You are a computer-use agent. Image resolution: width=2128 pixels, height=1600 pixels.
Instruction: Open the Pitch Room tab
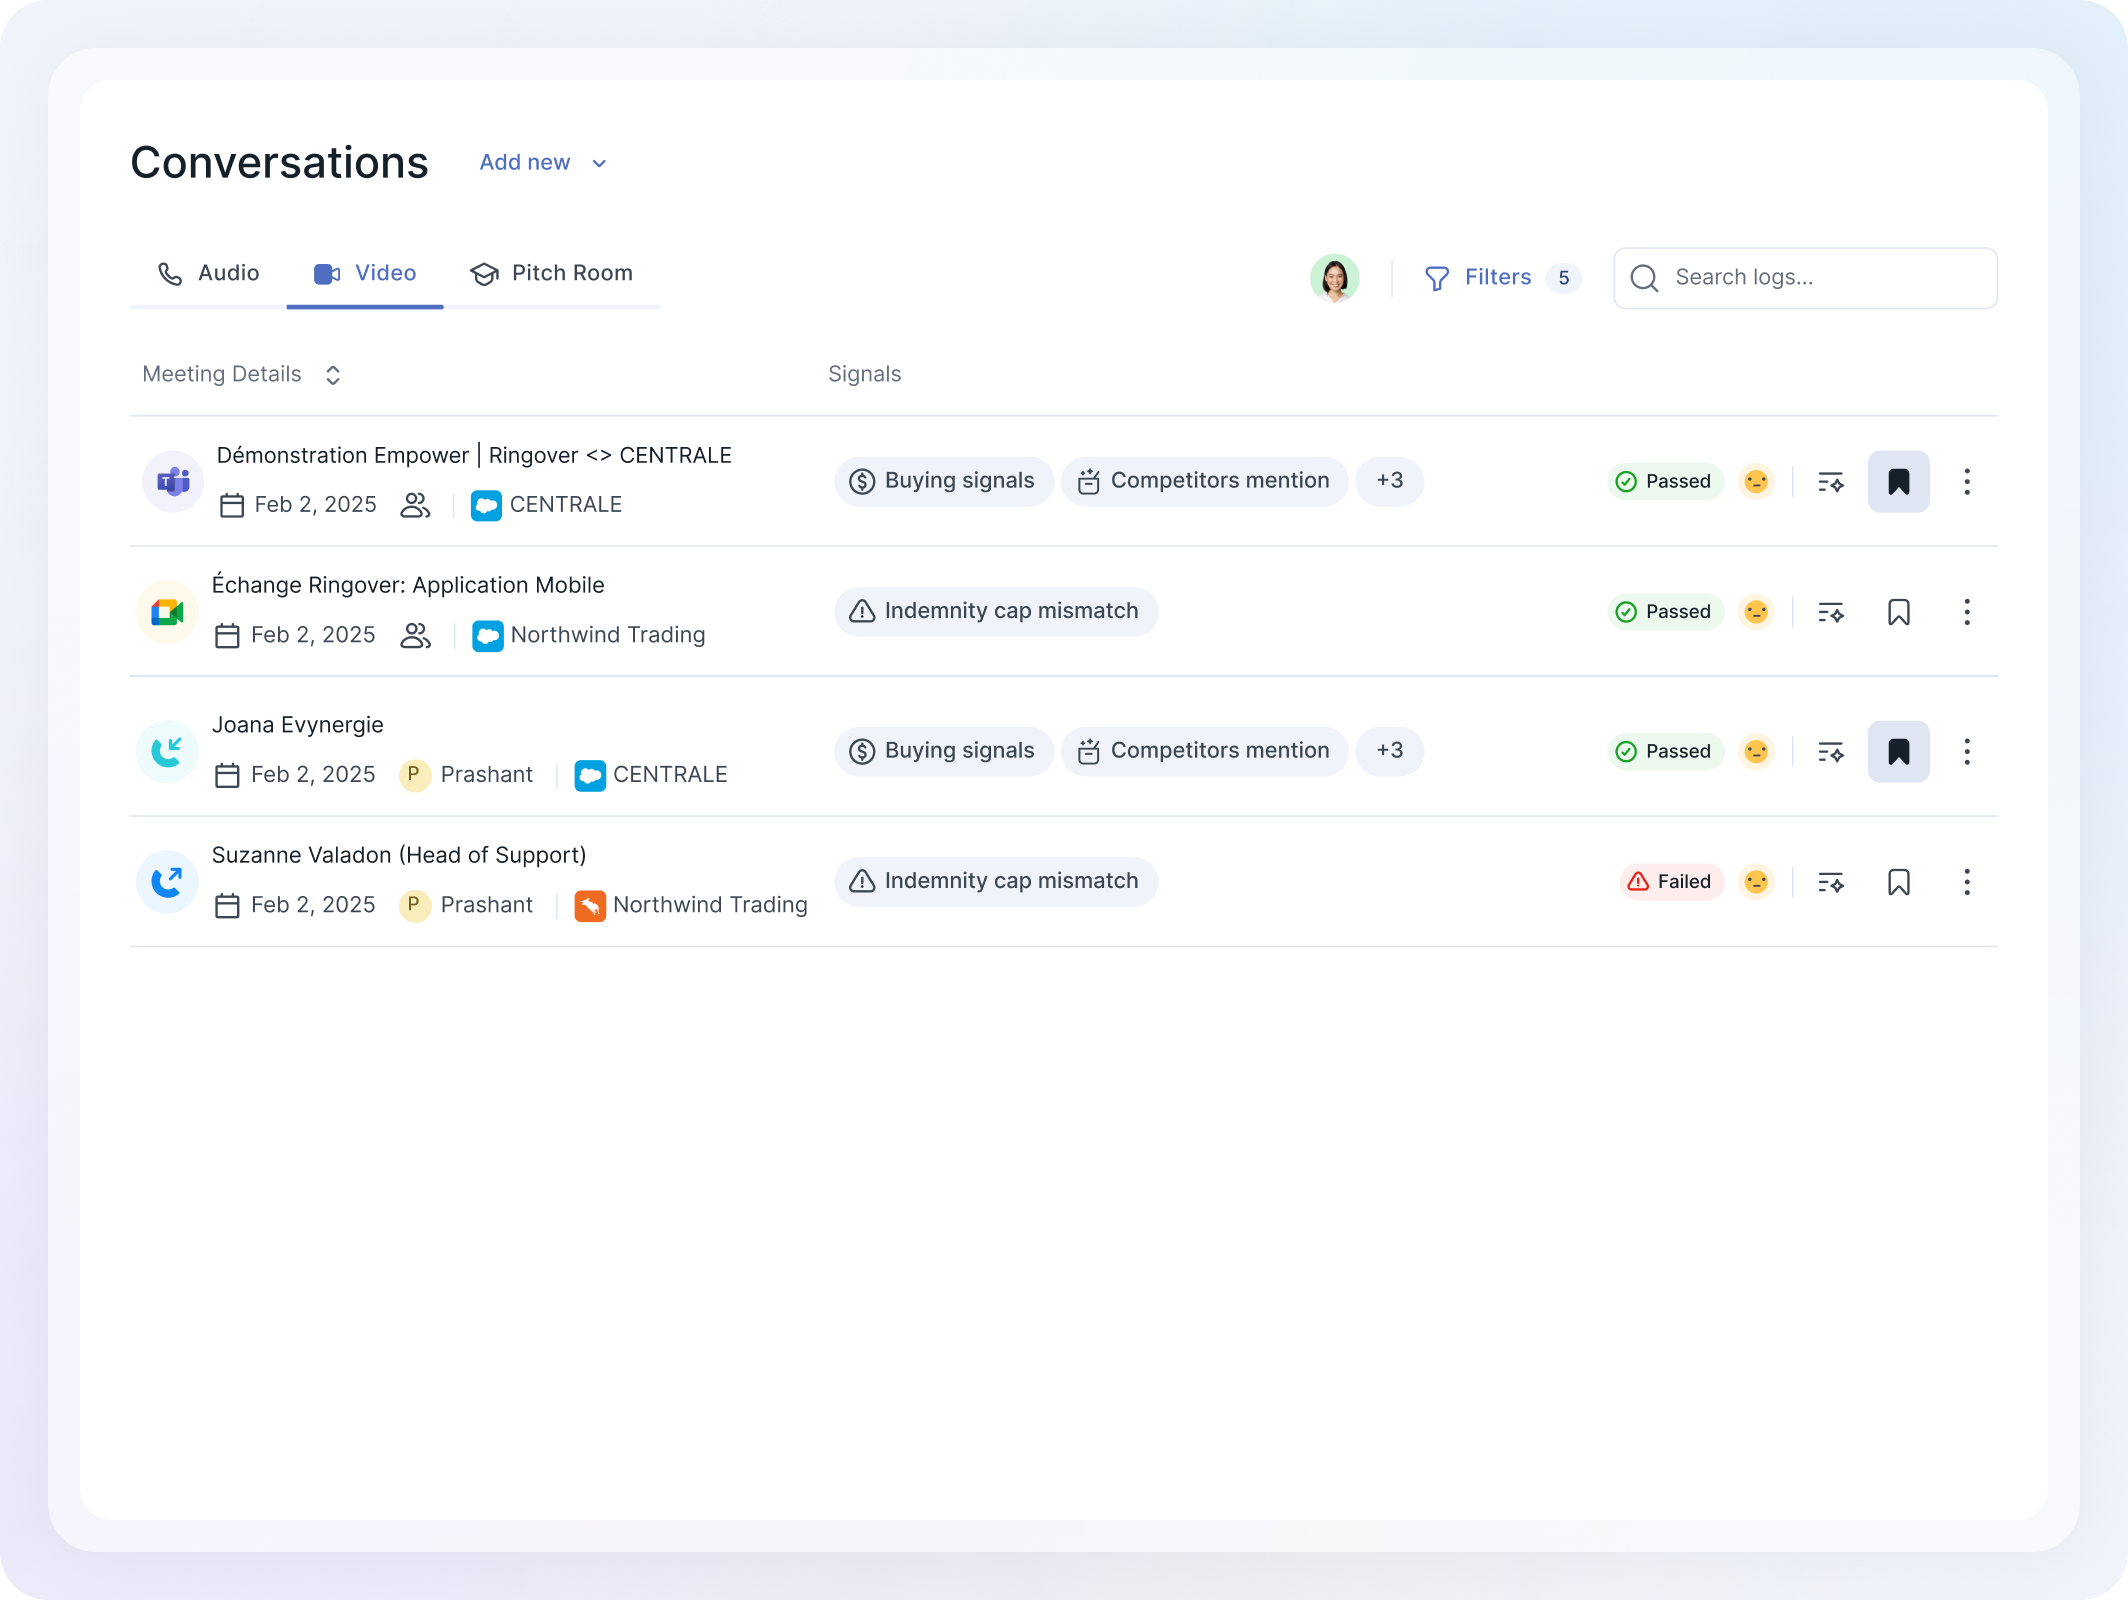[x=552, y=273]
